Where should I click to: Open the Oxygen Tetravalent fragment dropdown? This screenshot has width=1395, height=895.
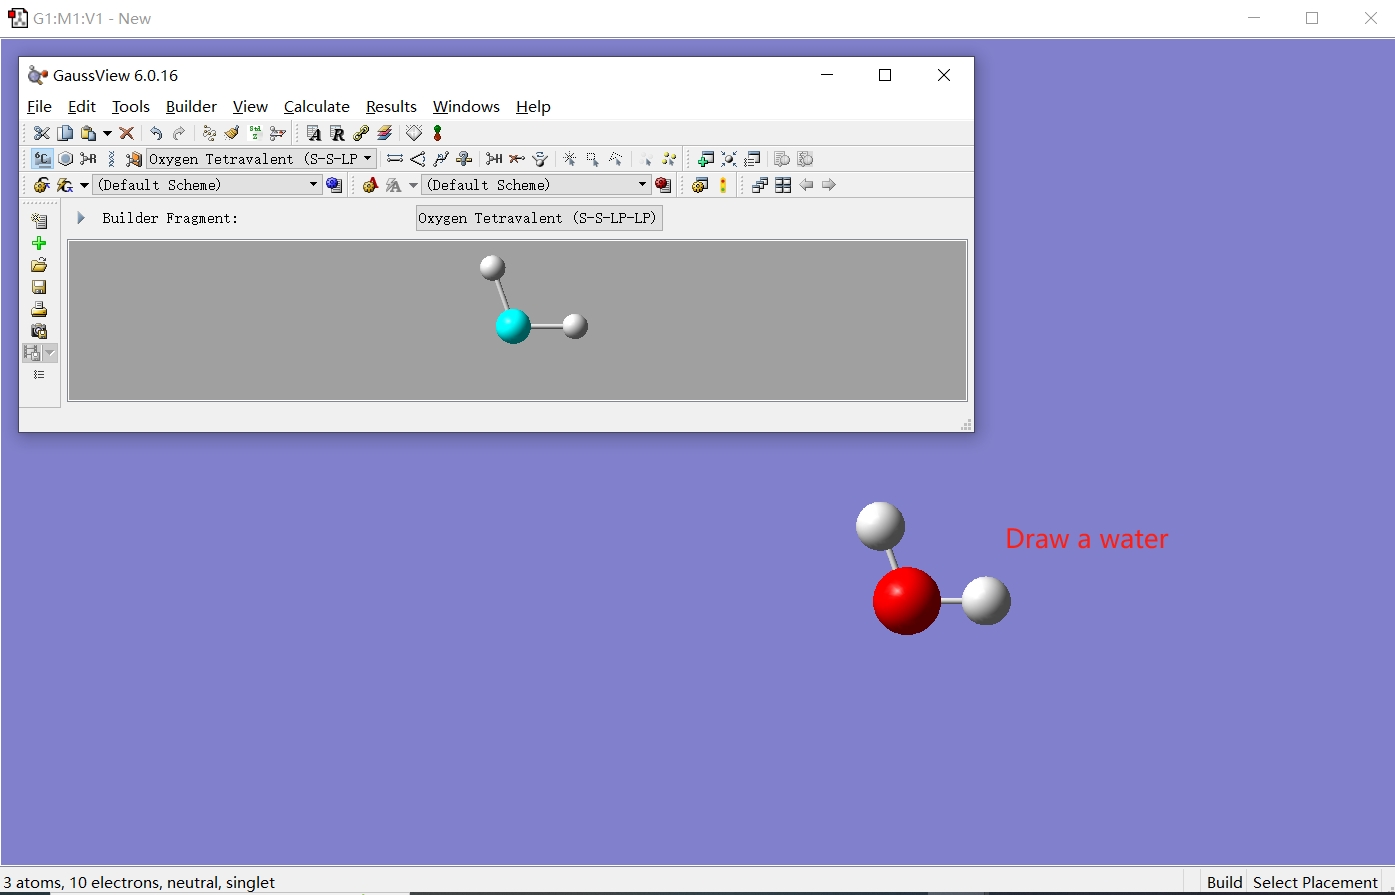point(261,159)
